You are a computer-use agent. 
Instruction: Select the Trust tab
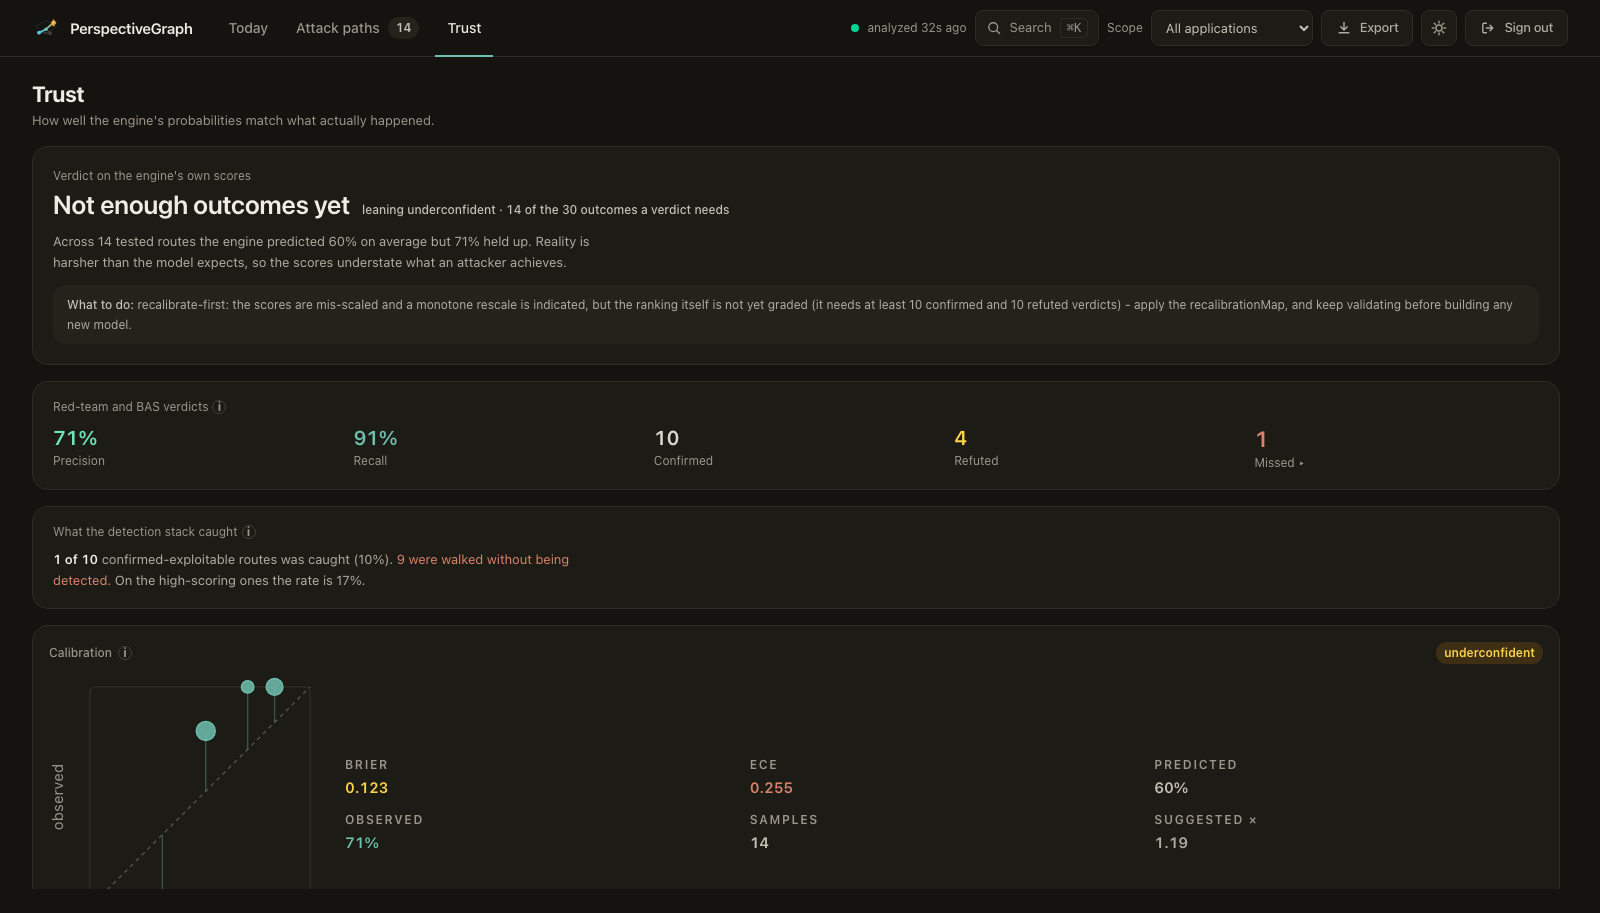point(464,28)
